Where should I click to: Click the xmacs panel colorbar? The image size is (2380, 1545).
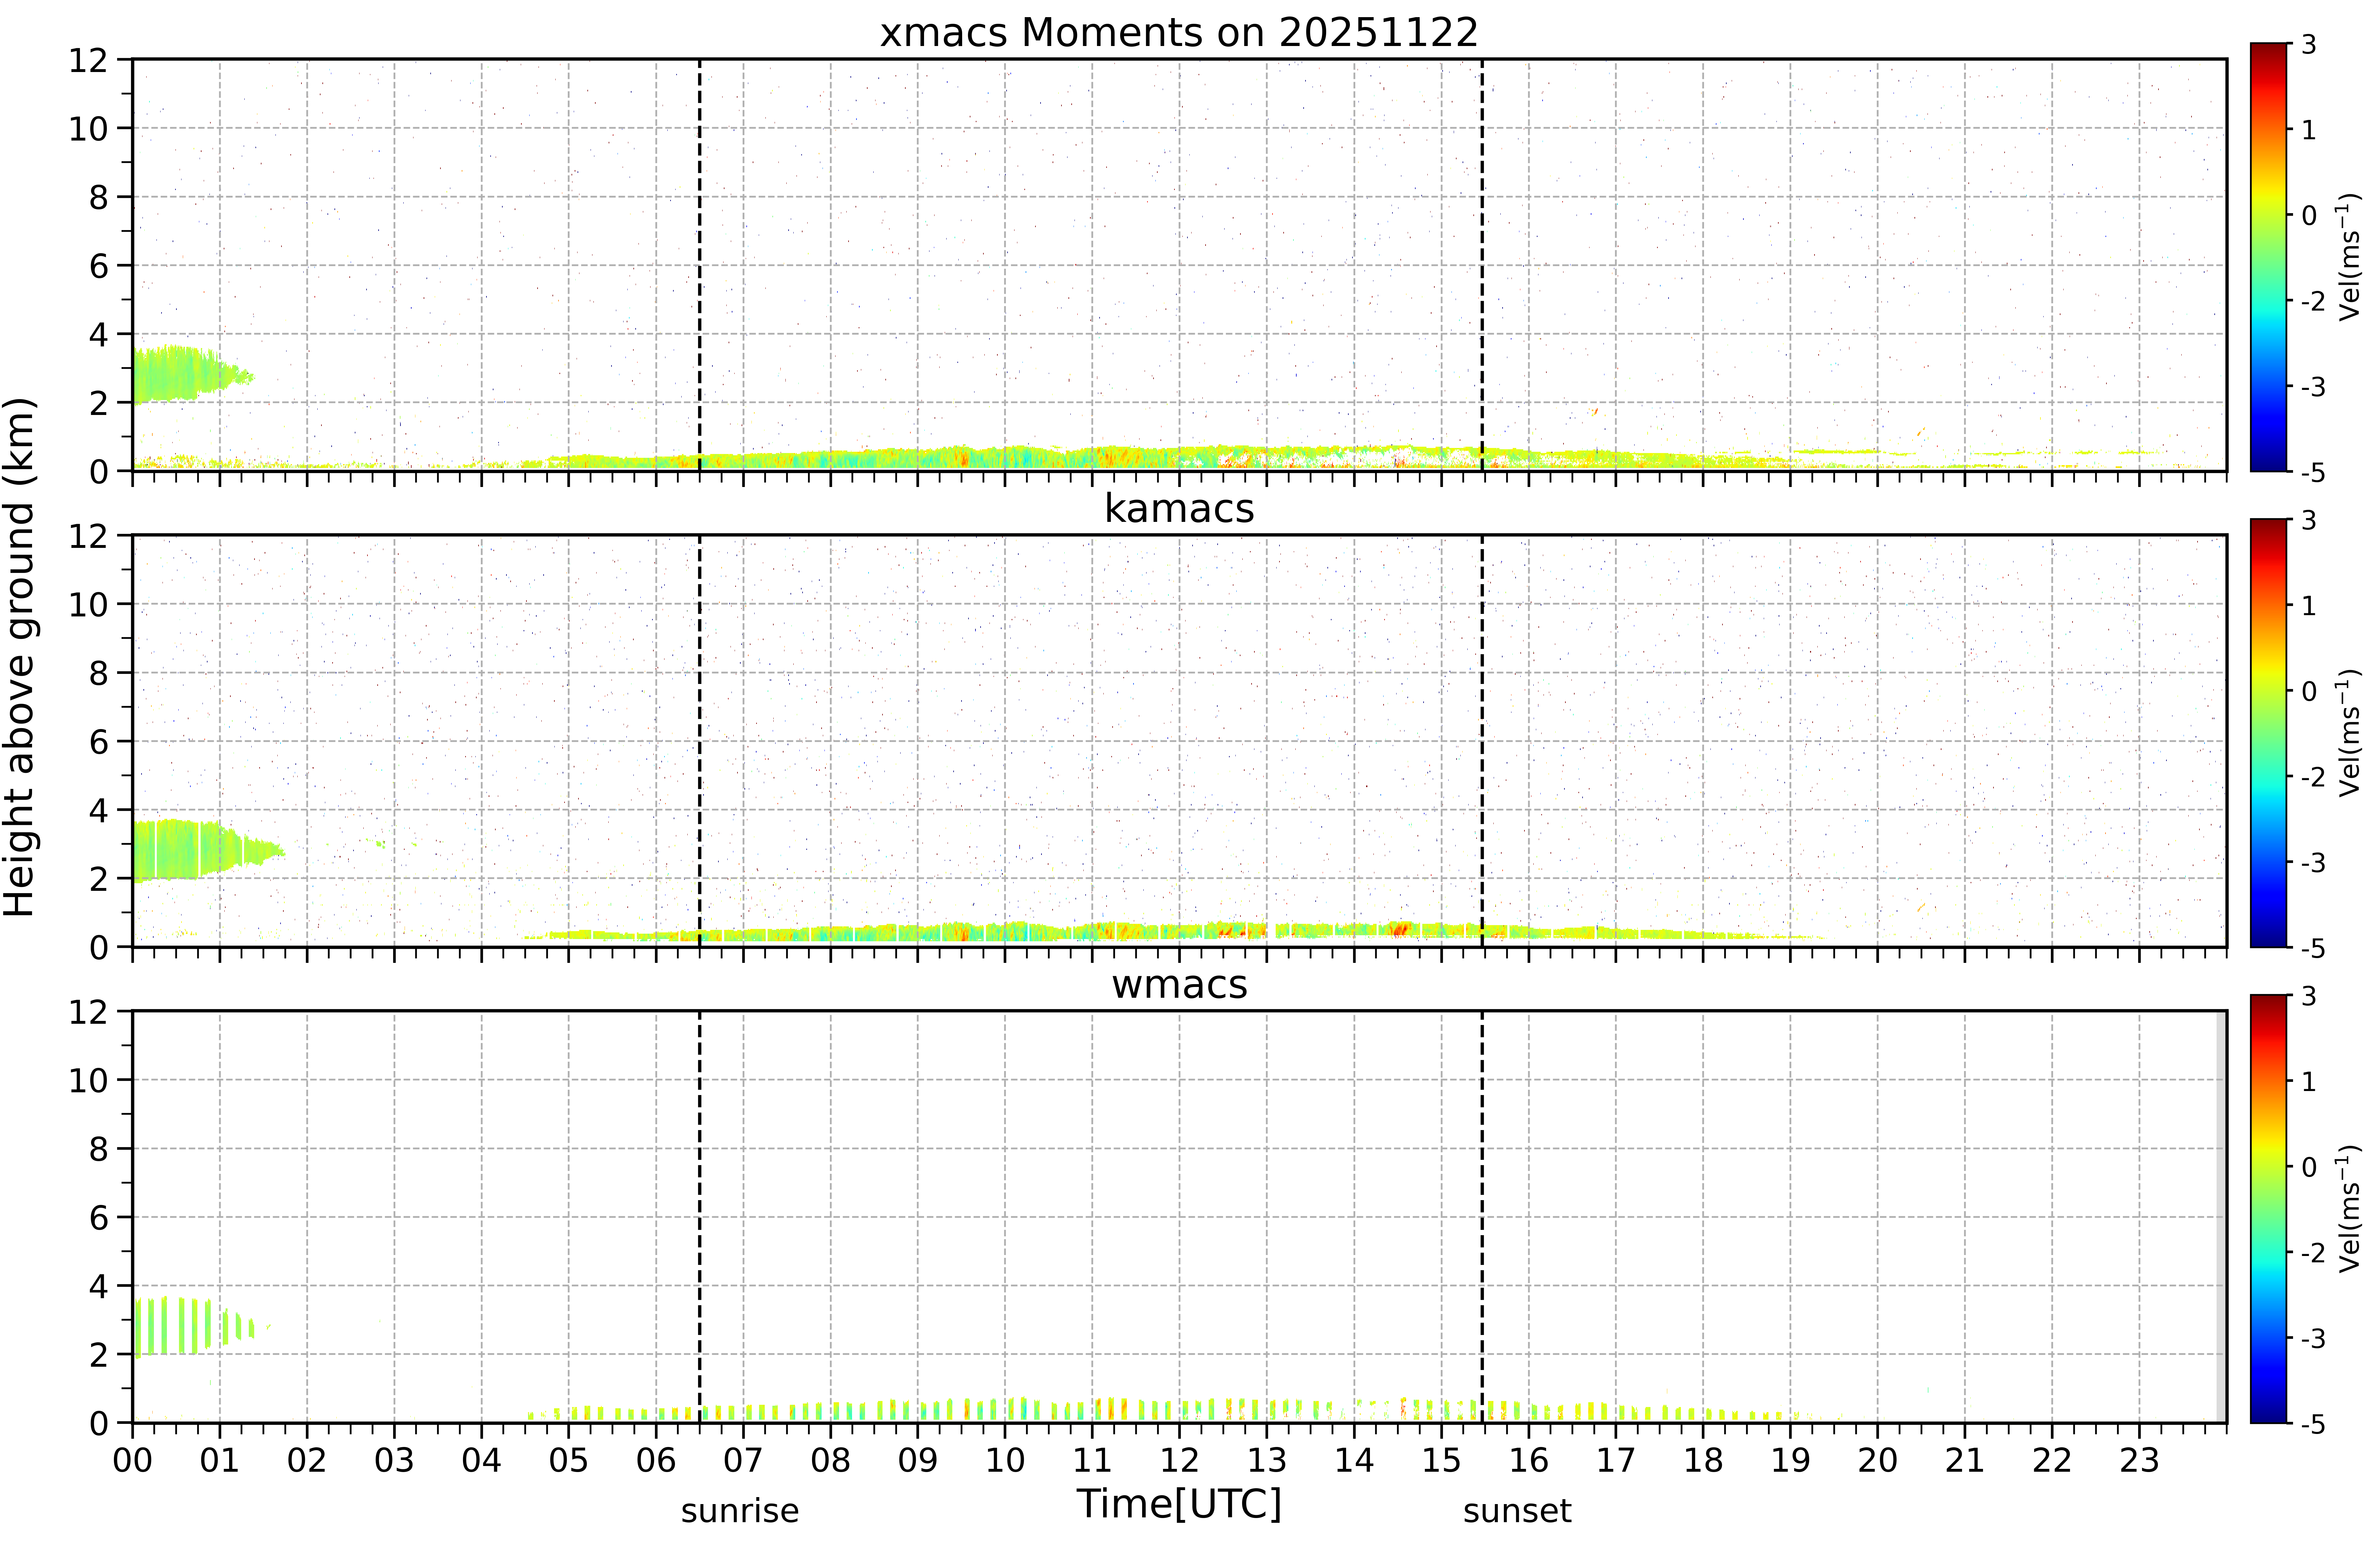click(x=2268, y=257)
